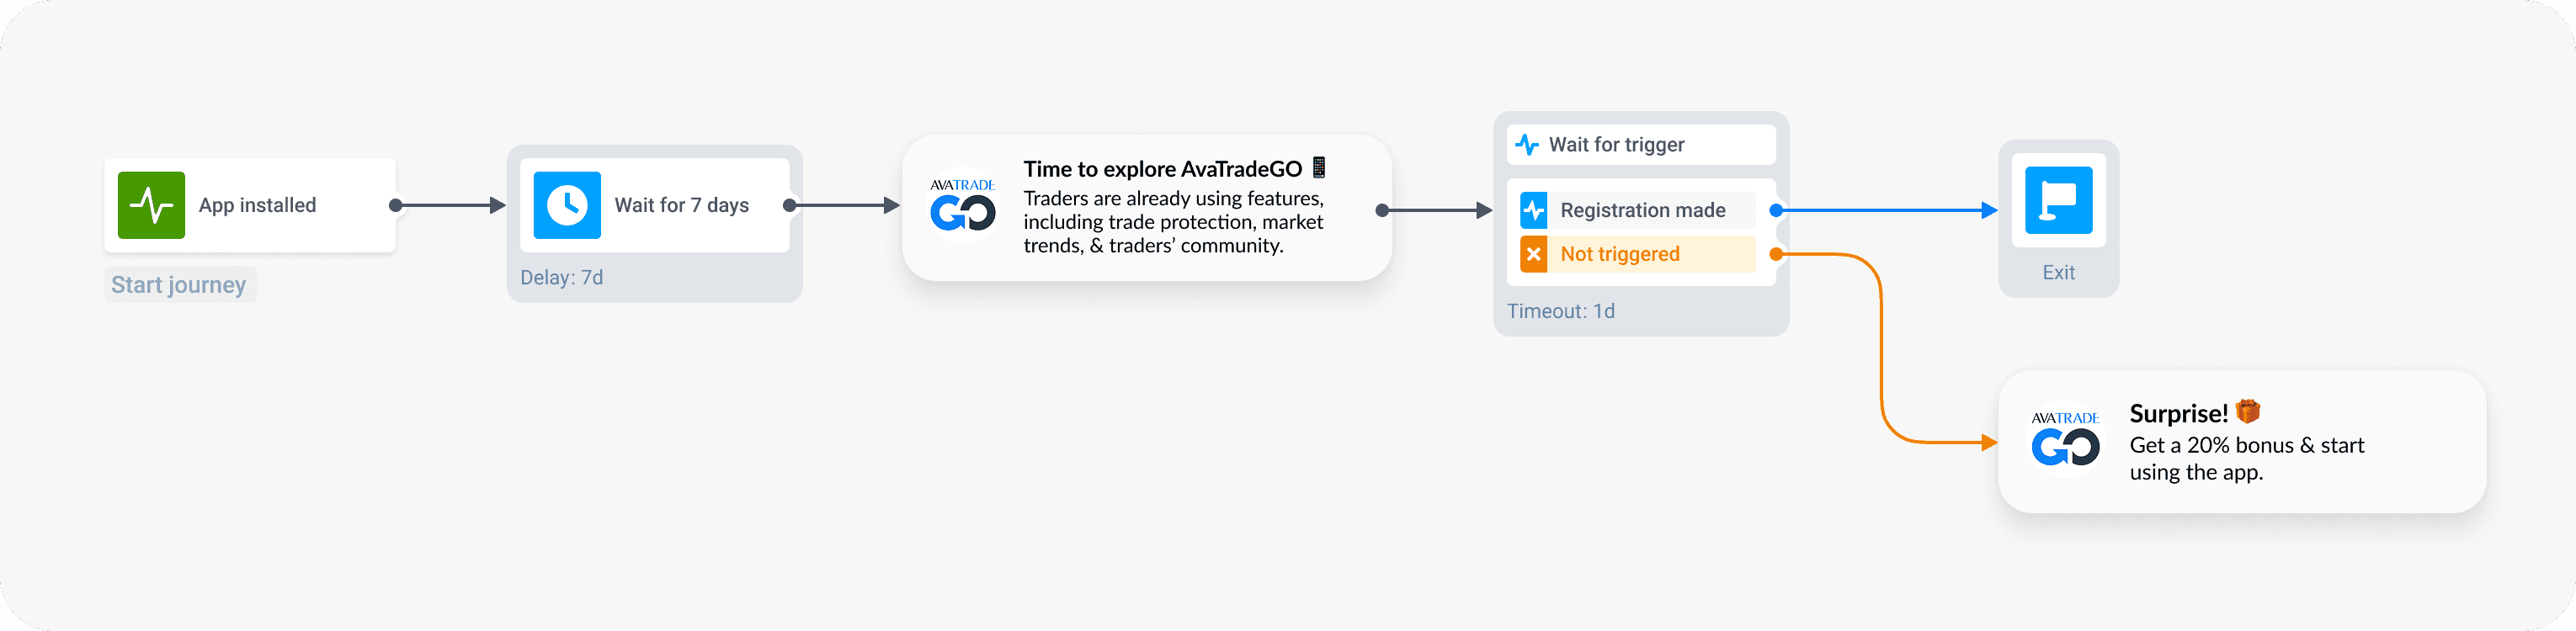The image size is (2576, 631).
Task: Select the Registration made trigger row
Action: point(1642,210)
